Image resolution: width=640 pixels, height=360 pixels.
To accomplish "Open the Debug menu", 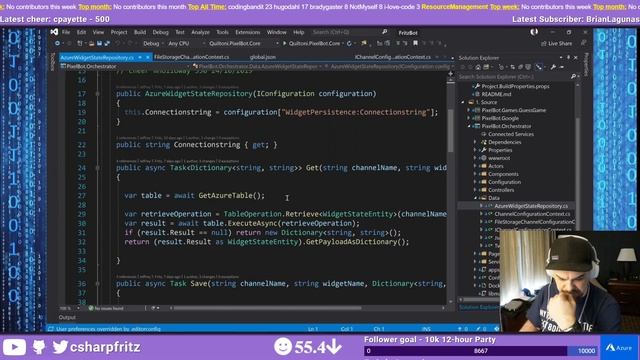I will 160,32.
